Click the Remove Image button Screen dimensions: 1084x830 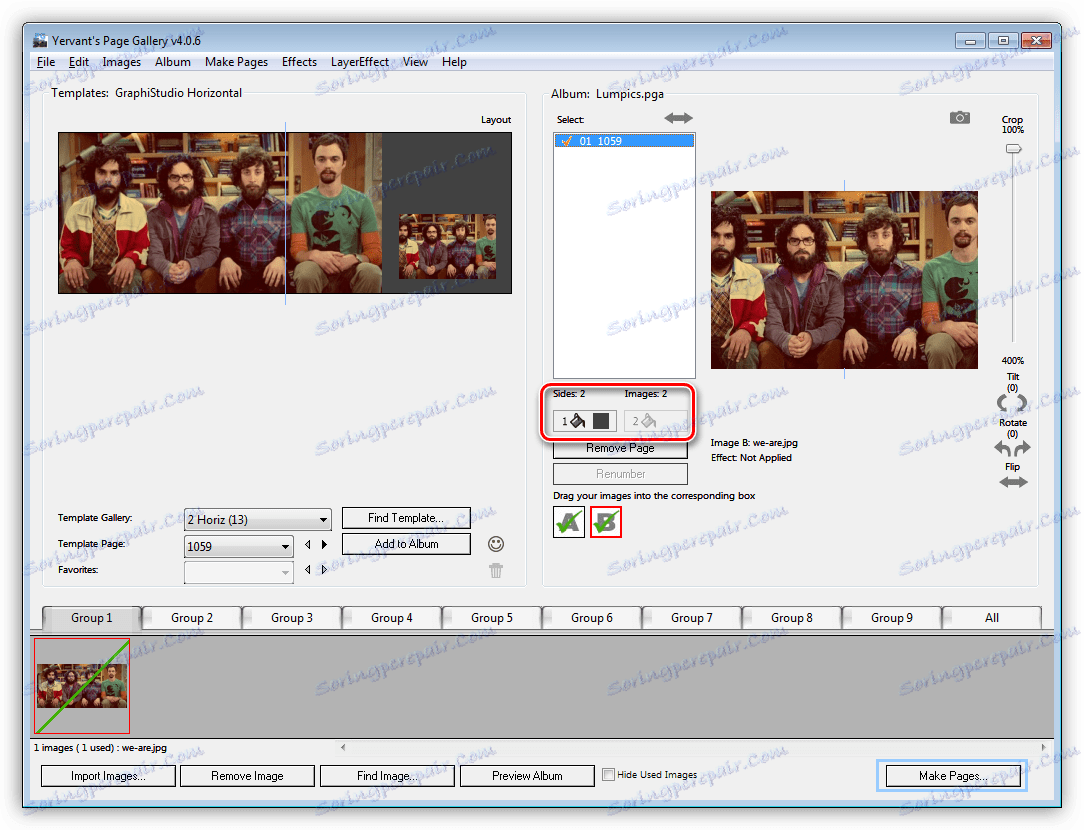click(247, 776)
